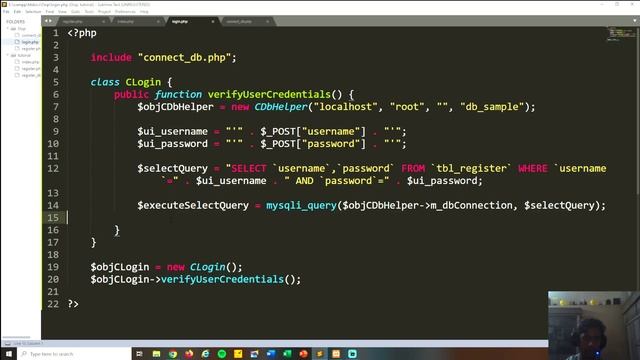Select login.php in the sidebar
This screenshot has height=360, width=640.
27,42
